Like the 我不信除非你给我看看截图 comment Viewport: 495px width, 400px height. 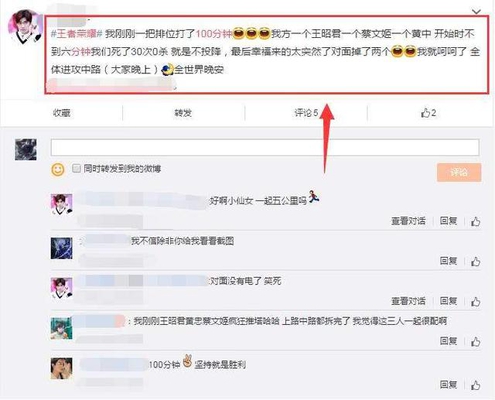pos(476,261)
